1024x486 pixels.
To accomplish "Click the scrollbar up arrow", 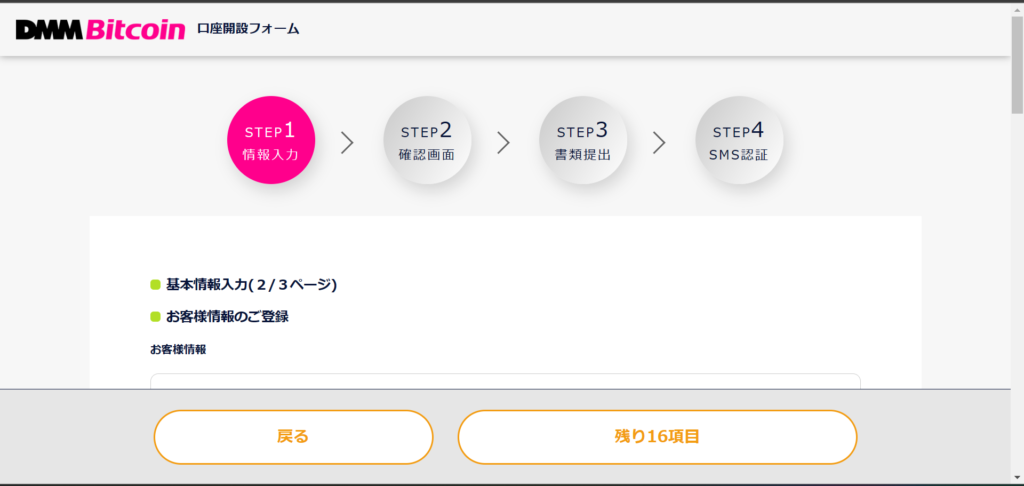I will (1017, 9).
